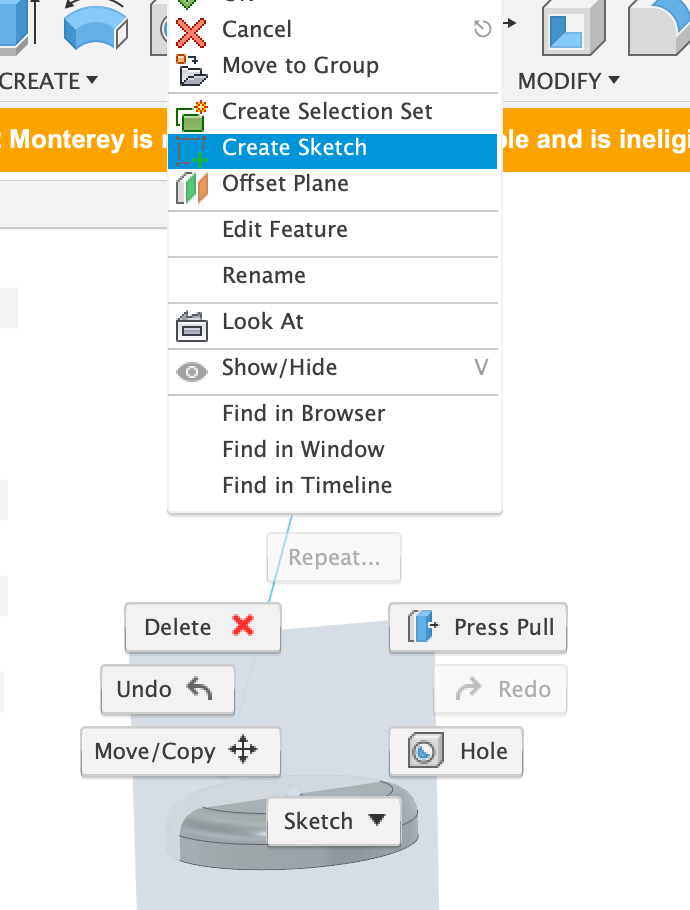Click the Fillet icon in Modify toolbar
The width and height of the screenshot is (690, 910).
pyautogui.click(x=660, y=26)
